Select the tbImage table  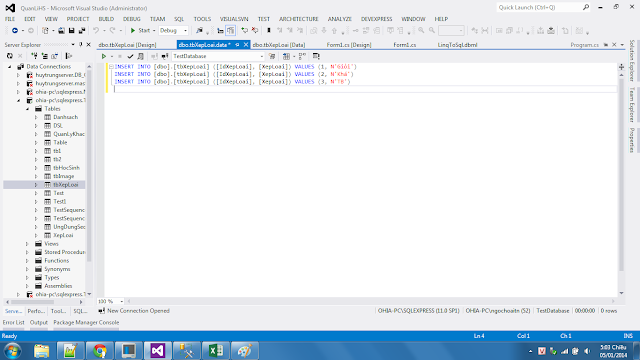(64, 176)
